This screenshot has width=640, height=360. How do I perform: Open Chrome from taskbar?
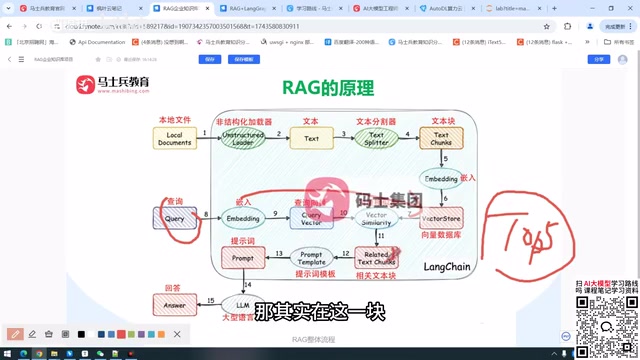[x=39, y=353]
